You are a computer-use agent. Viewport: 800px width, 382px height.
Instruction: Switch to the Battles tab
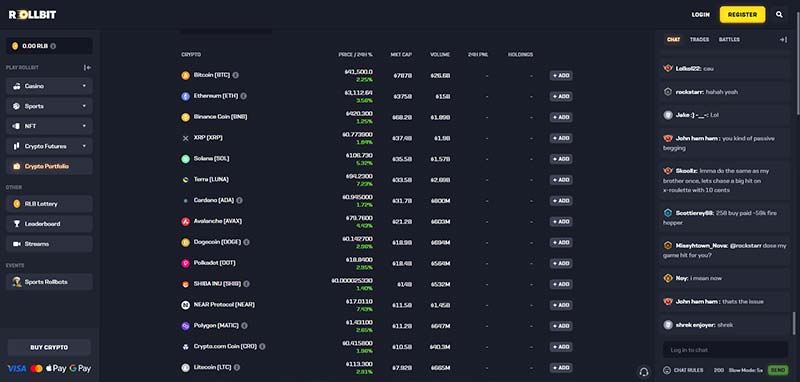click(x=729, y=39)
